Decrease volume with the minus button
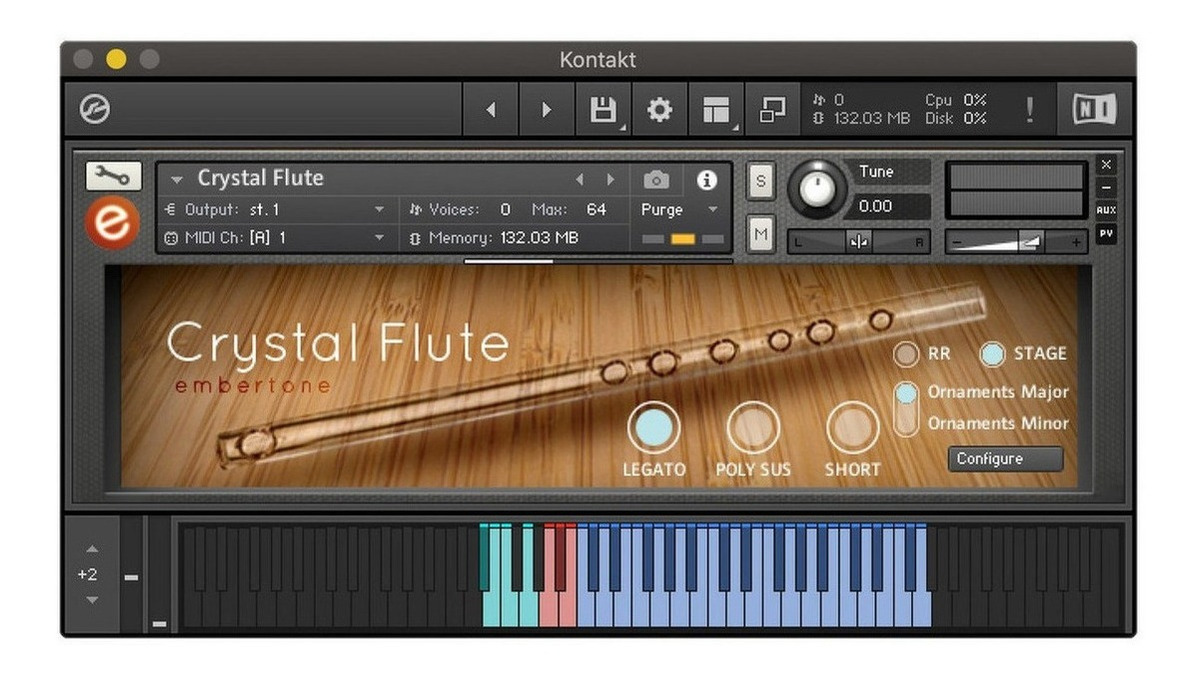Screen dimensions: 1200x676 pos(956,242)
